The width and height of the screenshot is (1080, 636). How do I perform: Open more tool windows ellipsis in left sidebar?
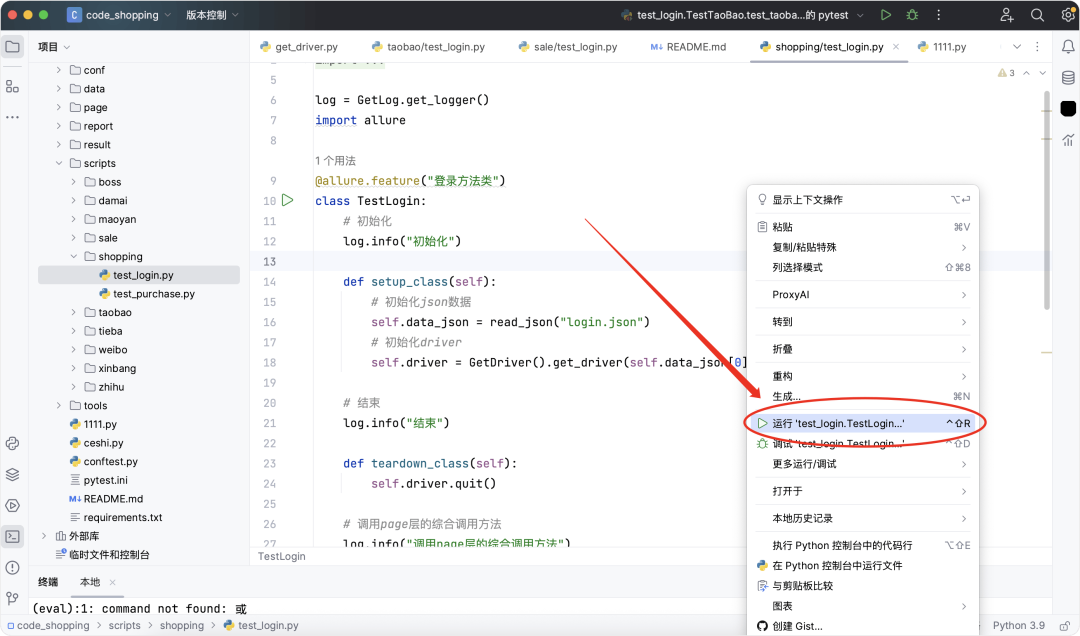point(12,117)
